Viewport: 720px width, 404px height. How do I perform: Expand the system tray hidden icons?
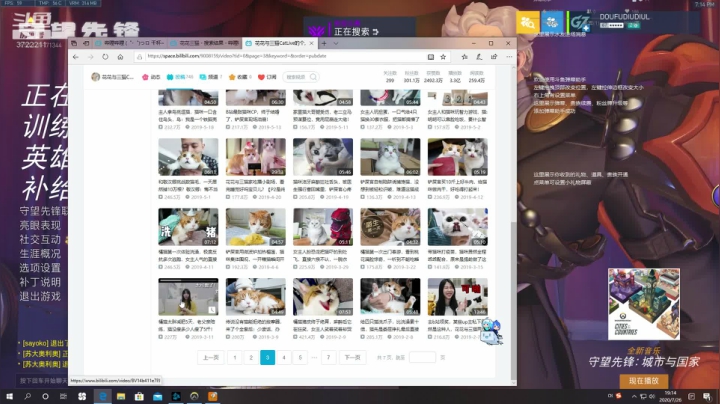pos(634,396)
